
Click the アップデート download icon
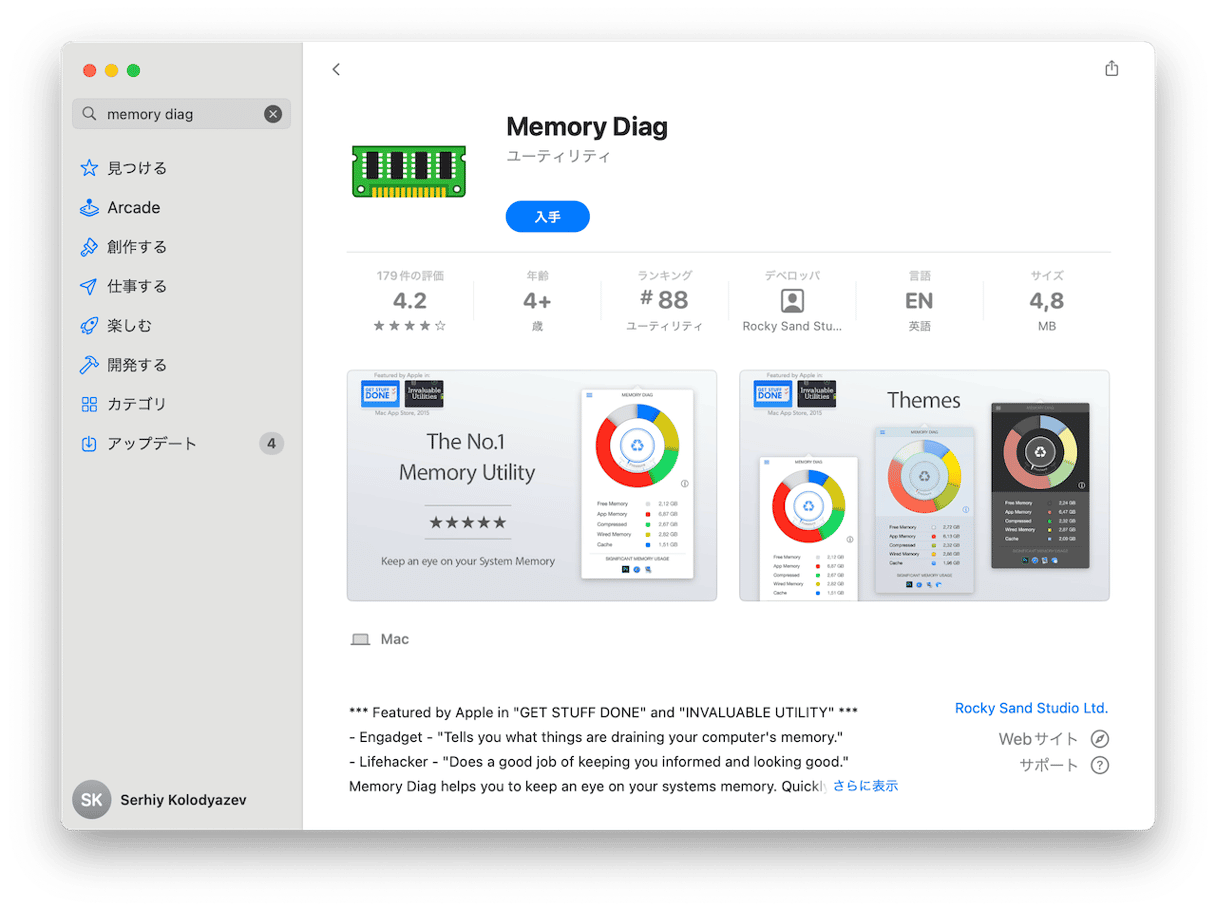tap(89, 443)
